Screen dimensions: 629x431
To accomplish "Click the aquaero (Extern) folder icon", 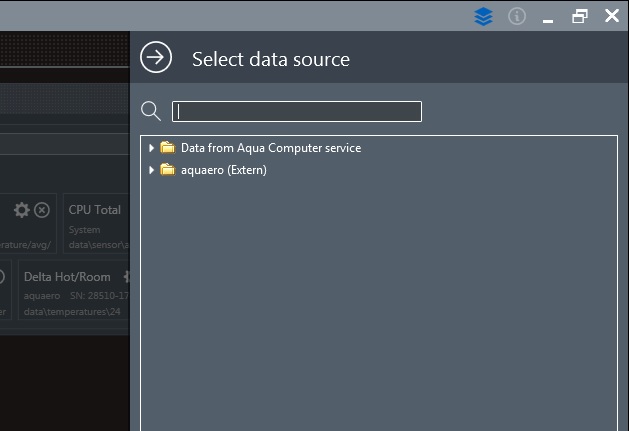I will point(167,170).
